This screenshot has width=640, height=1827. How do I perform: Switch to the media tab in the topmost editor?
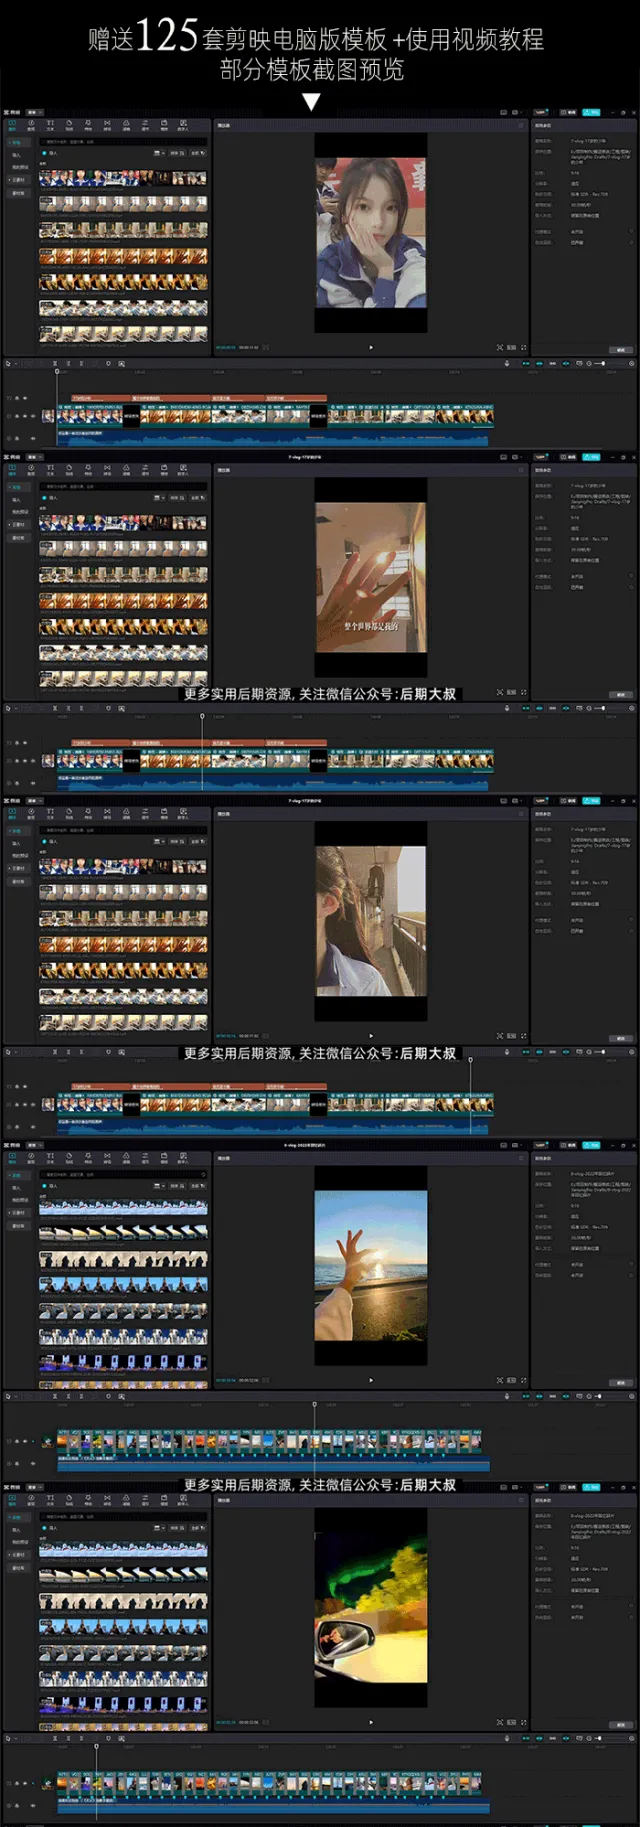point(12,125)
